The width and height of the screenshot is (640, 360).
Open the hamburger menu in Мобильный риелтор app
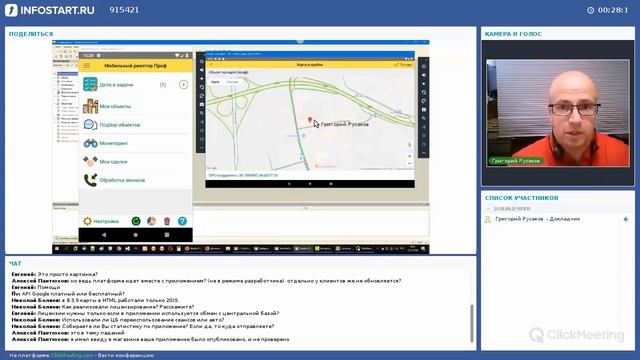point(87,66)
